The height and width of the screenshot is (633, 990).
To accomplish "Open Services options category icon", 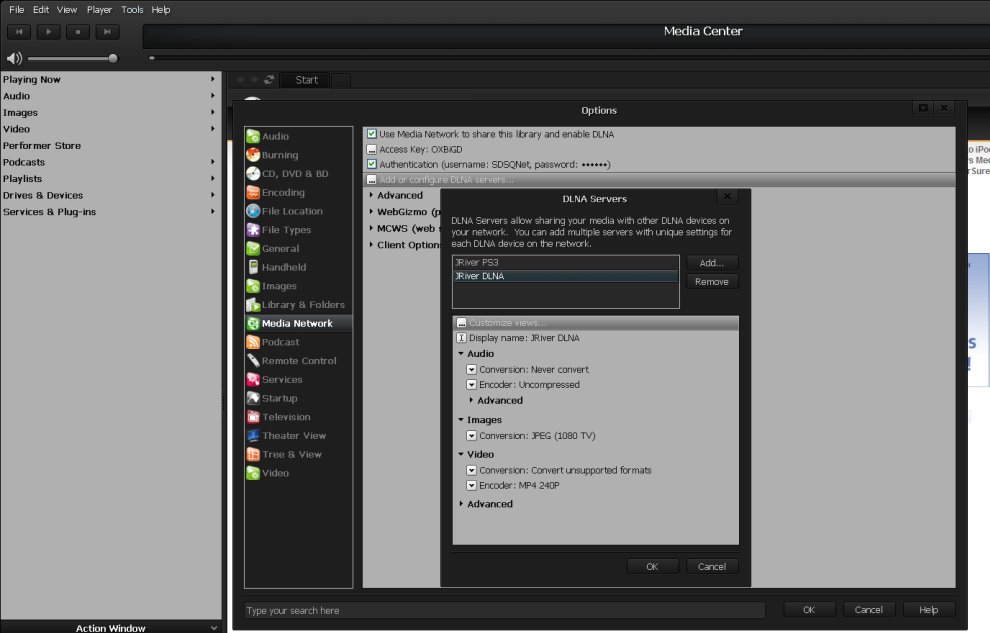I will pyautogui.click(x=253, y=379).
